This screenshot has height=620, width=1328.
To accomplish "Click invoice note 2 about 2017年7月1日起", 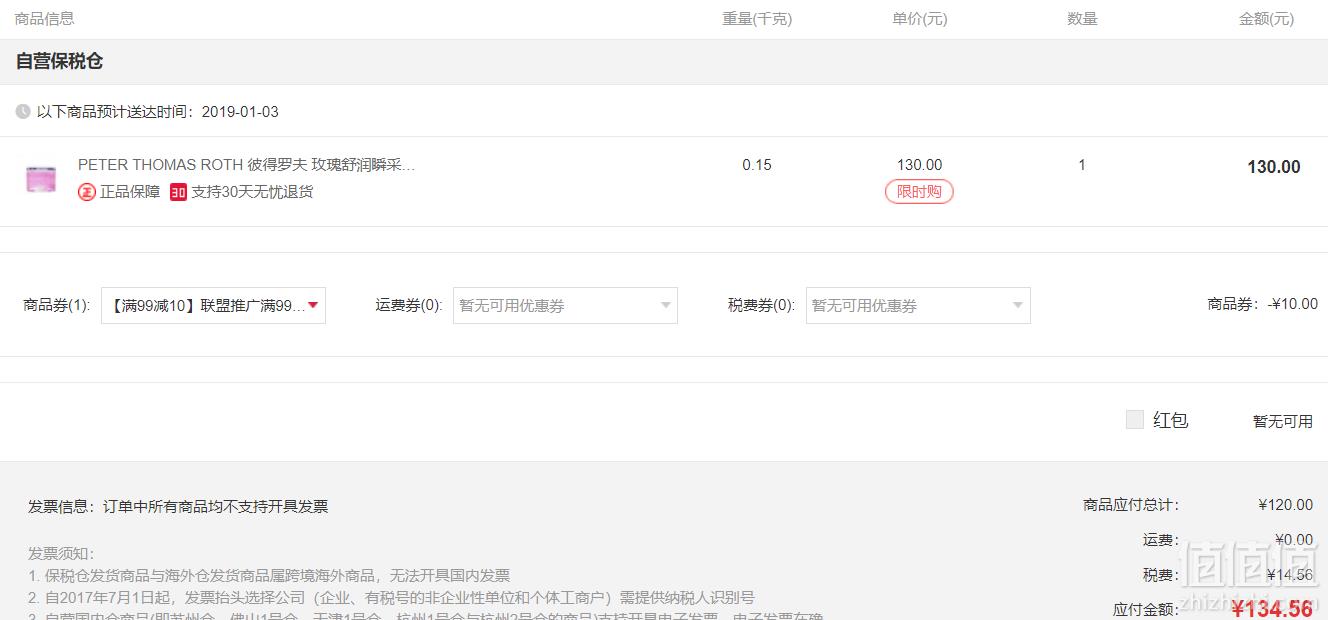I will [x=391, y=597].
